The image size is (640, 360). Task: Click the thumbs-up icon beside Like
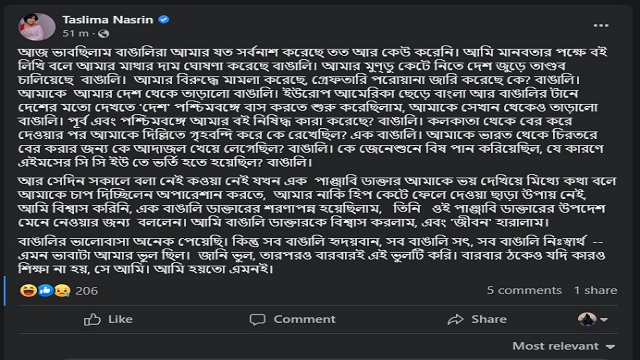[x=92, y=319]
